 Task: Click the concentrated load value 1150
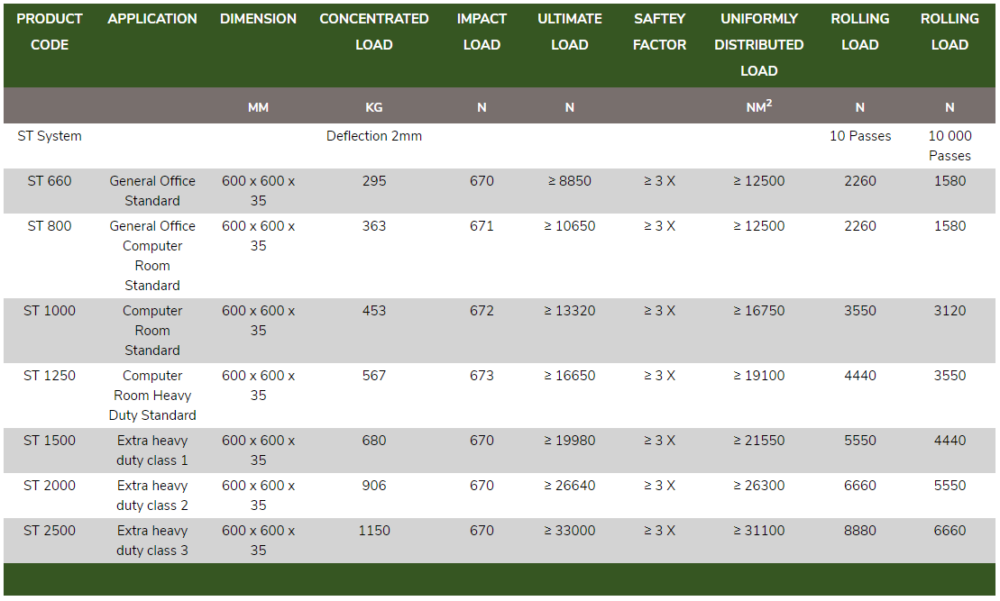click(374, 531)
